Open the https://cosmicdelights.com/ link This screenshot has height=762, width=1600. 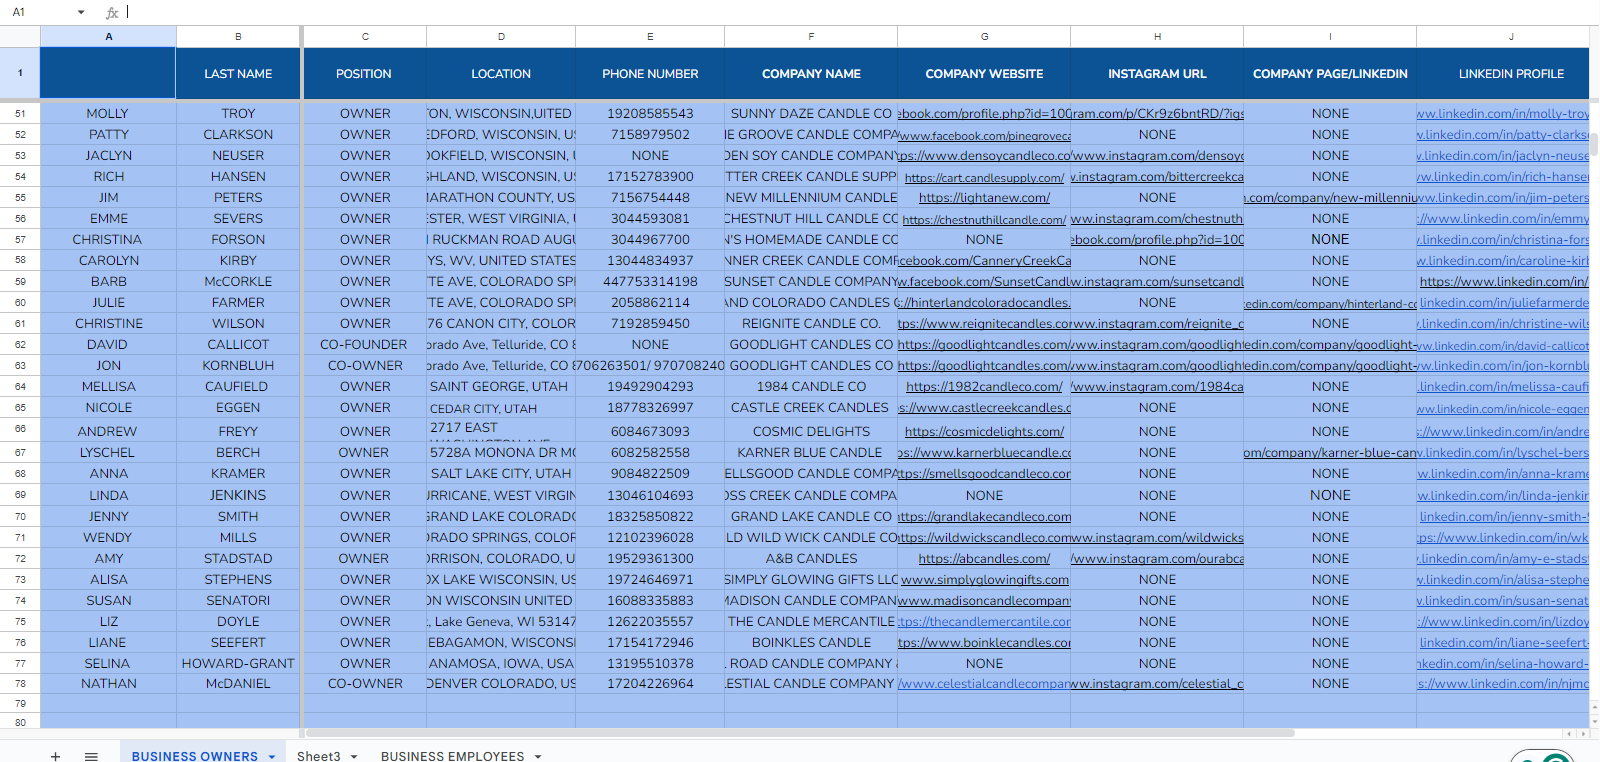(x=984, y=432)
